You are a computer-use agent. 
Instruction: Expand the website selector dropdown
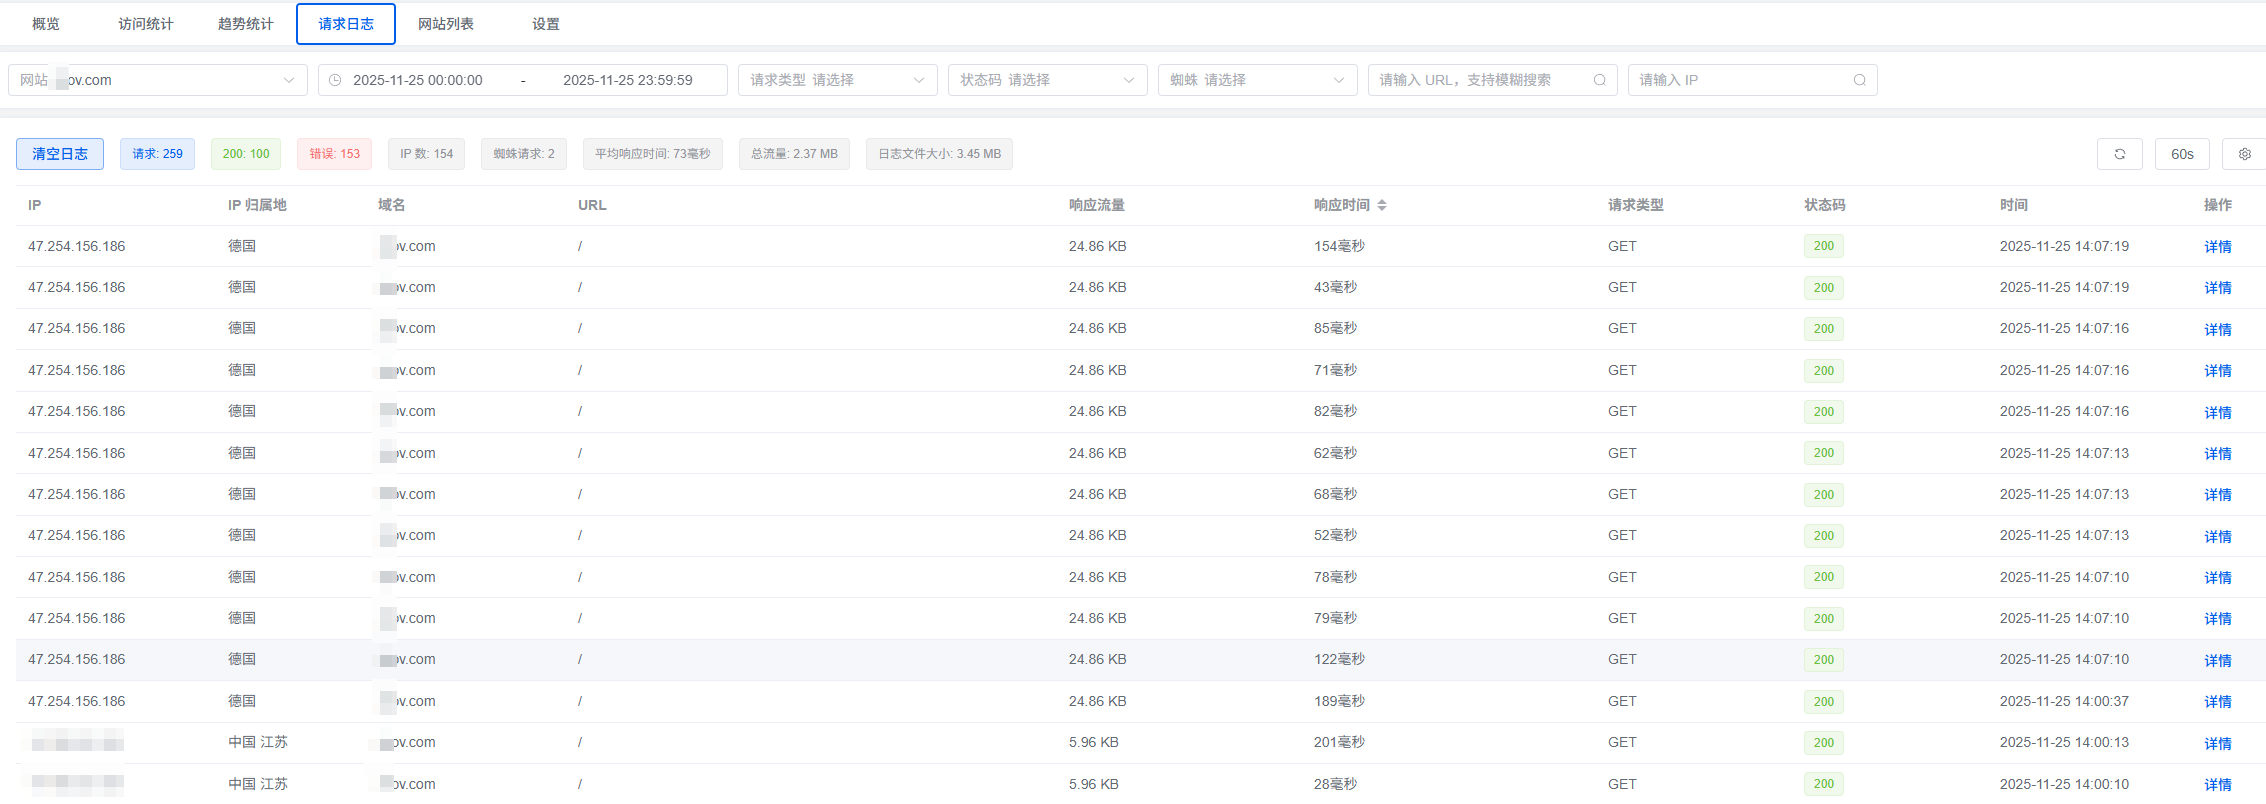[x=288, y=80]
